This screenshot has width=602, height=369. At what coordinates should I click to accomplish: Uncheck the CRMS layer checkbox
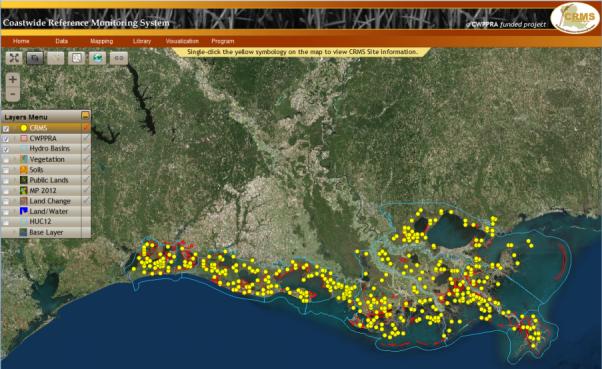click(x=6, y=129)
